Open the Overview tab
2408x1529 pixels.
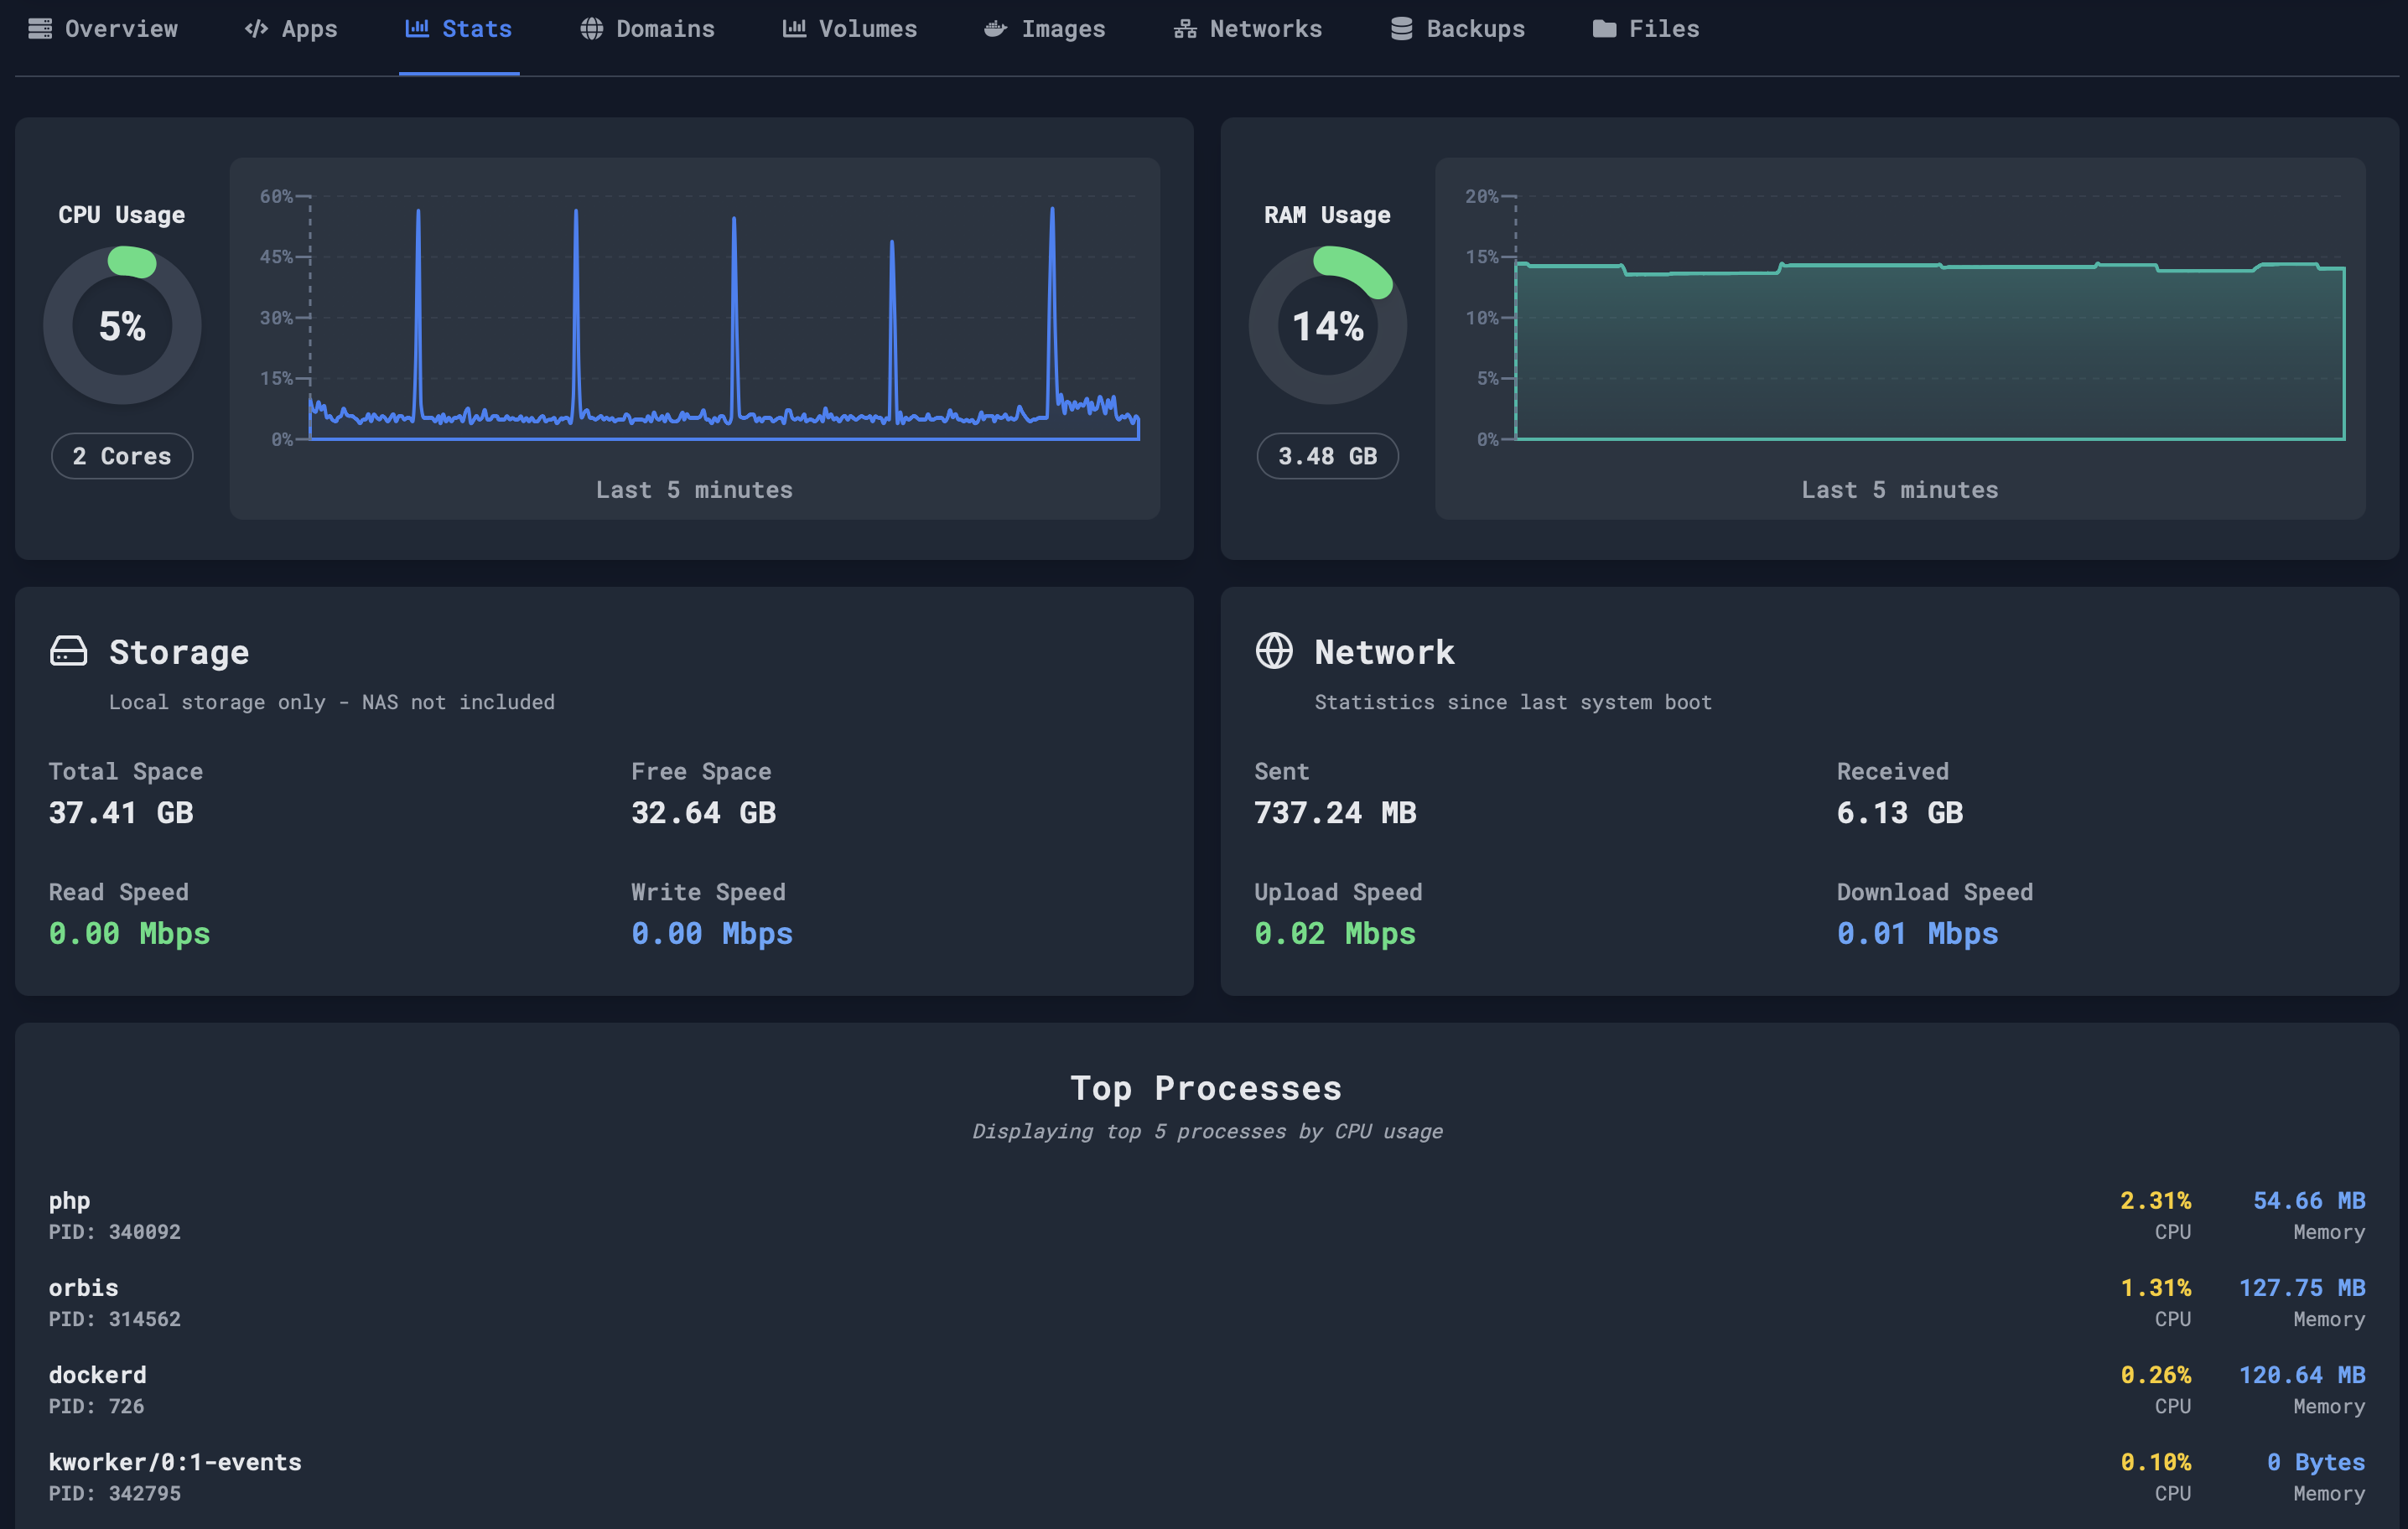point(103,29)
